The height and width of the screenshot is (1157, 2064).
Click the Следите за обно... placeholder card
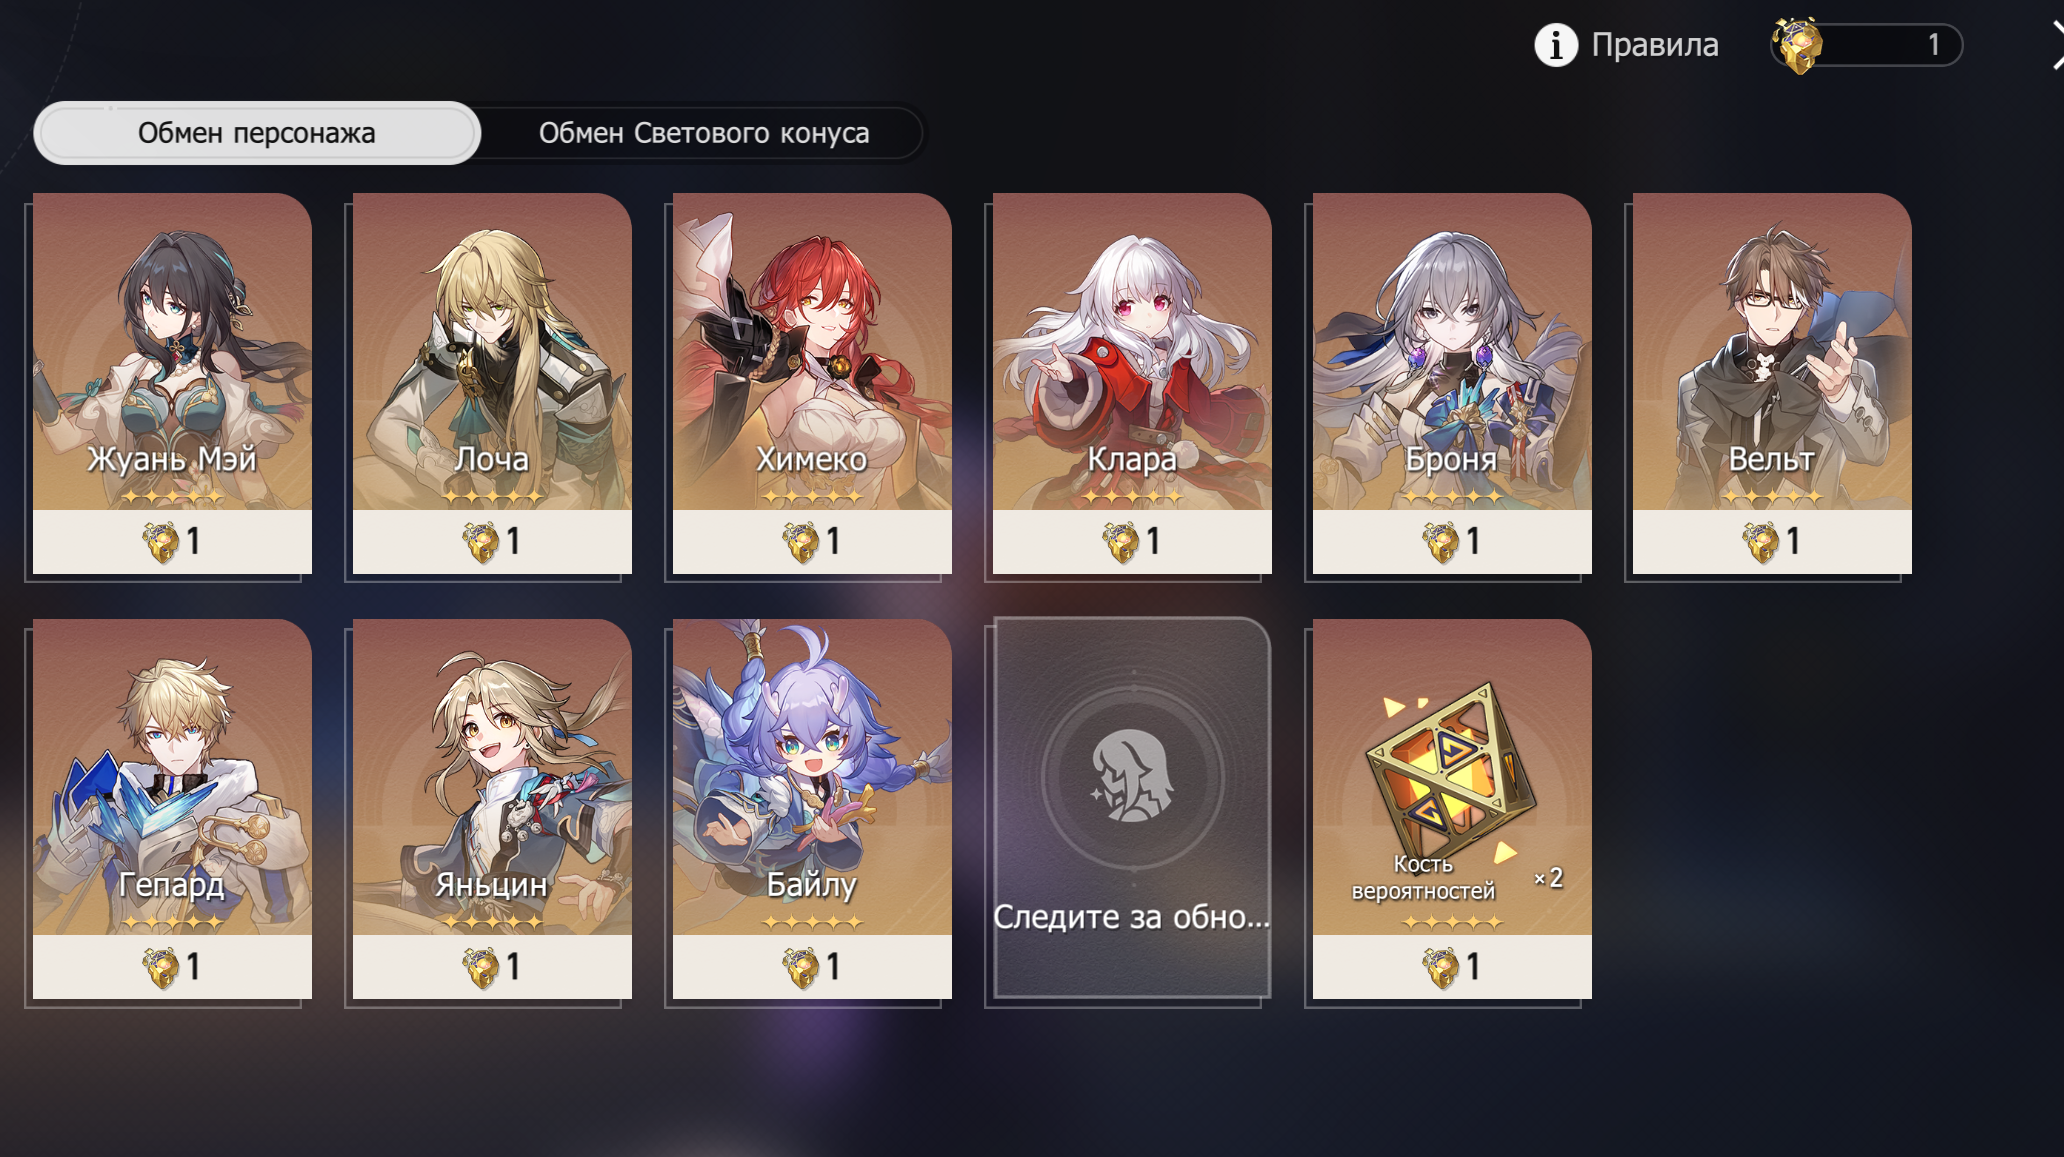[x=1132, y=807]
